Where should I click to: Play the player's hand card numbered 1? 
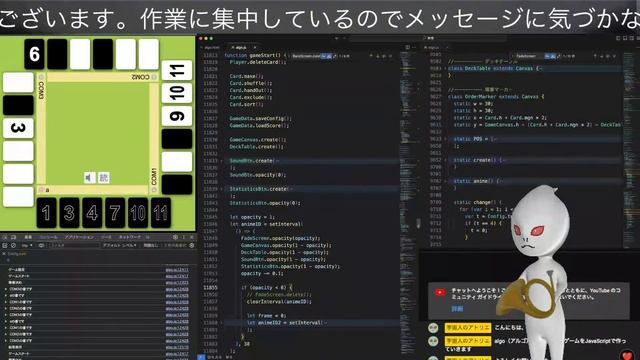tap(46, 213)
